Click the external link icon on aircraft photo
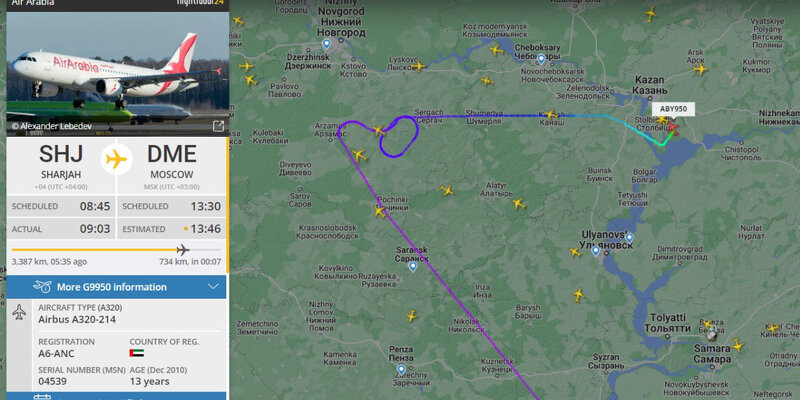Image resolution: width=800 pixels, height=400 pixels. [218, 126]
